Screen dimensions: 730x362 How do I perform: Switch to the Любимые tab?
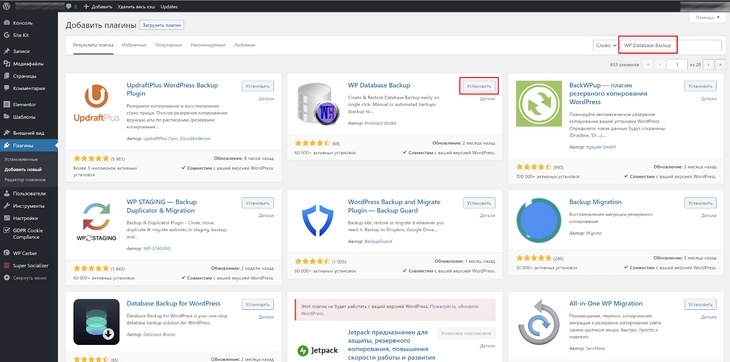pos(244,45)
